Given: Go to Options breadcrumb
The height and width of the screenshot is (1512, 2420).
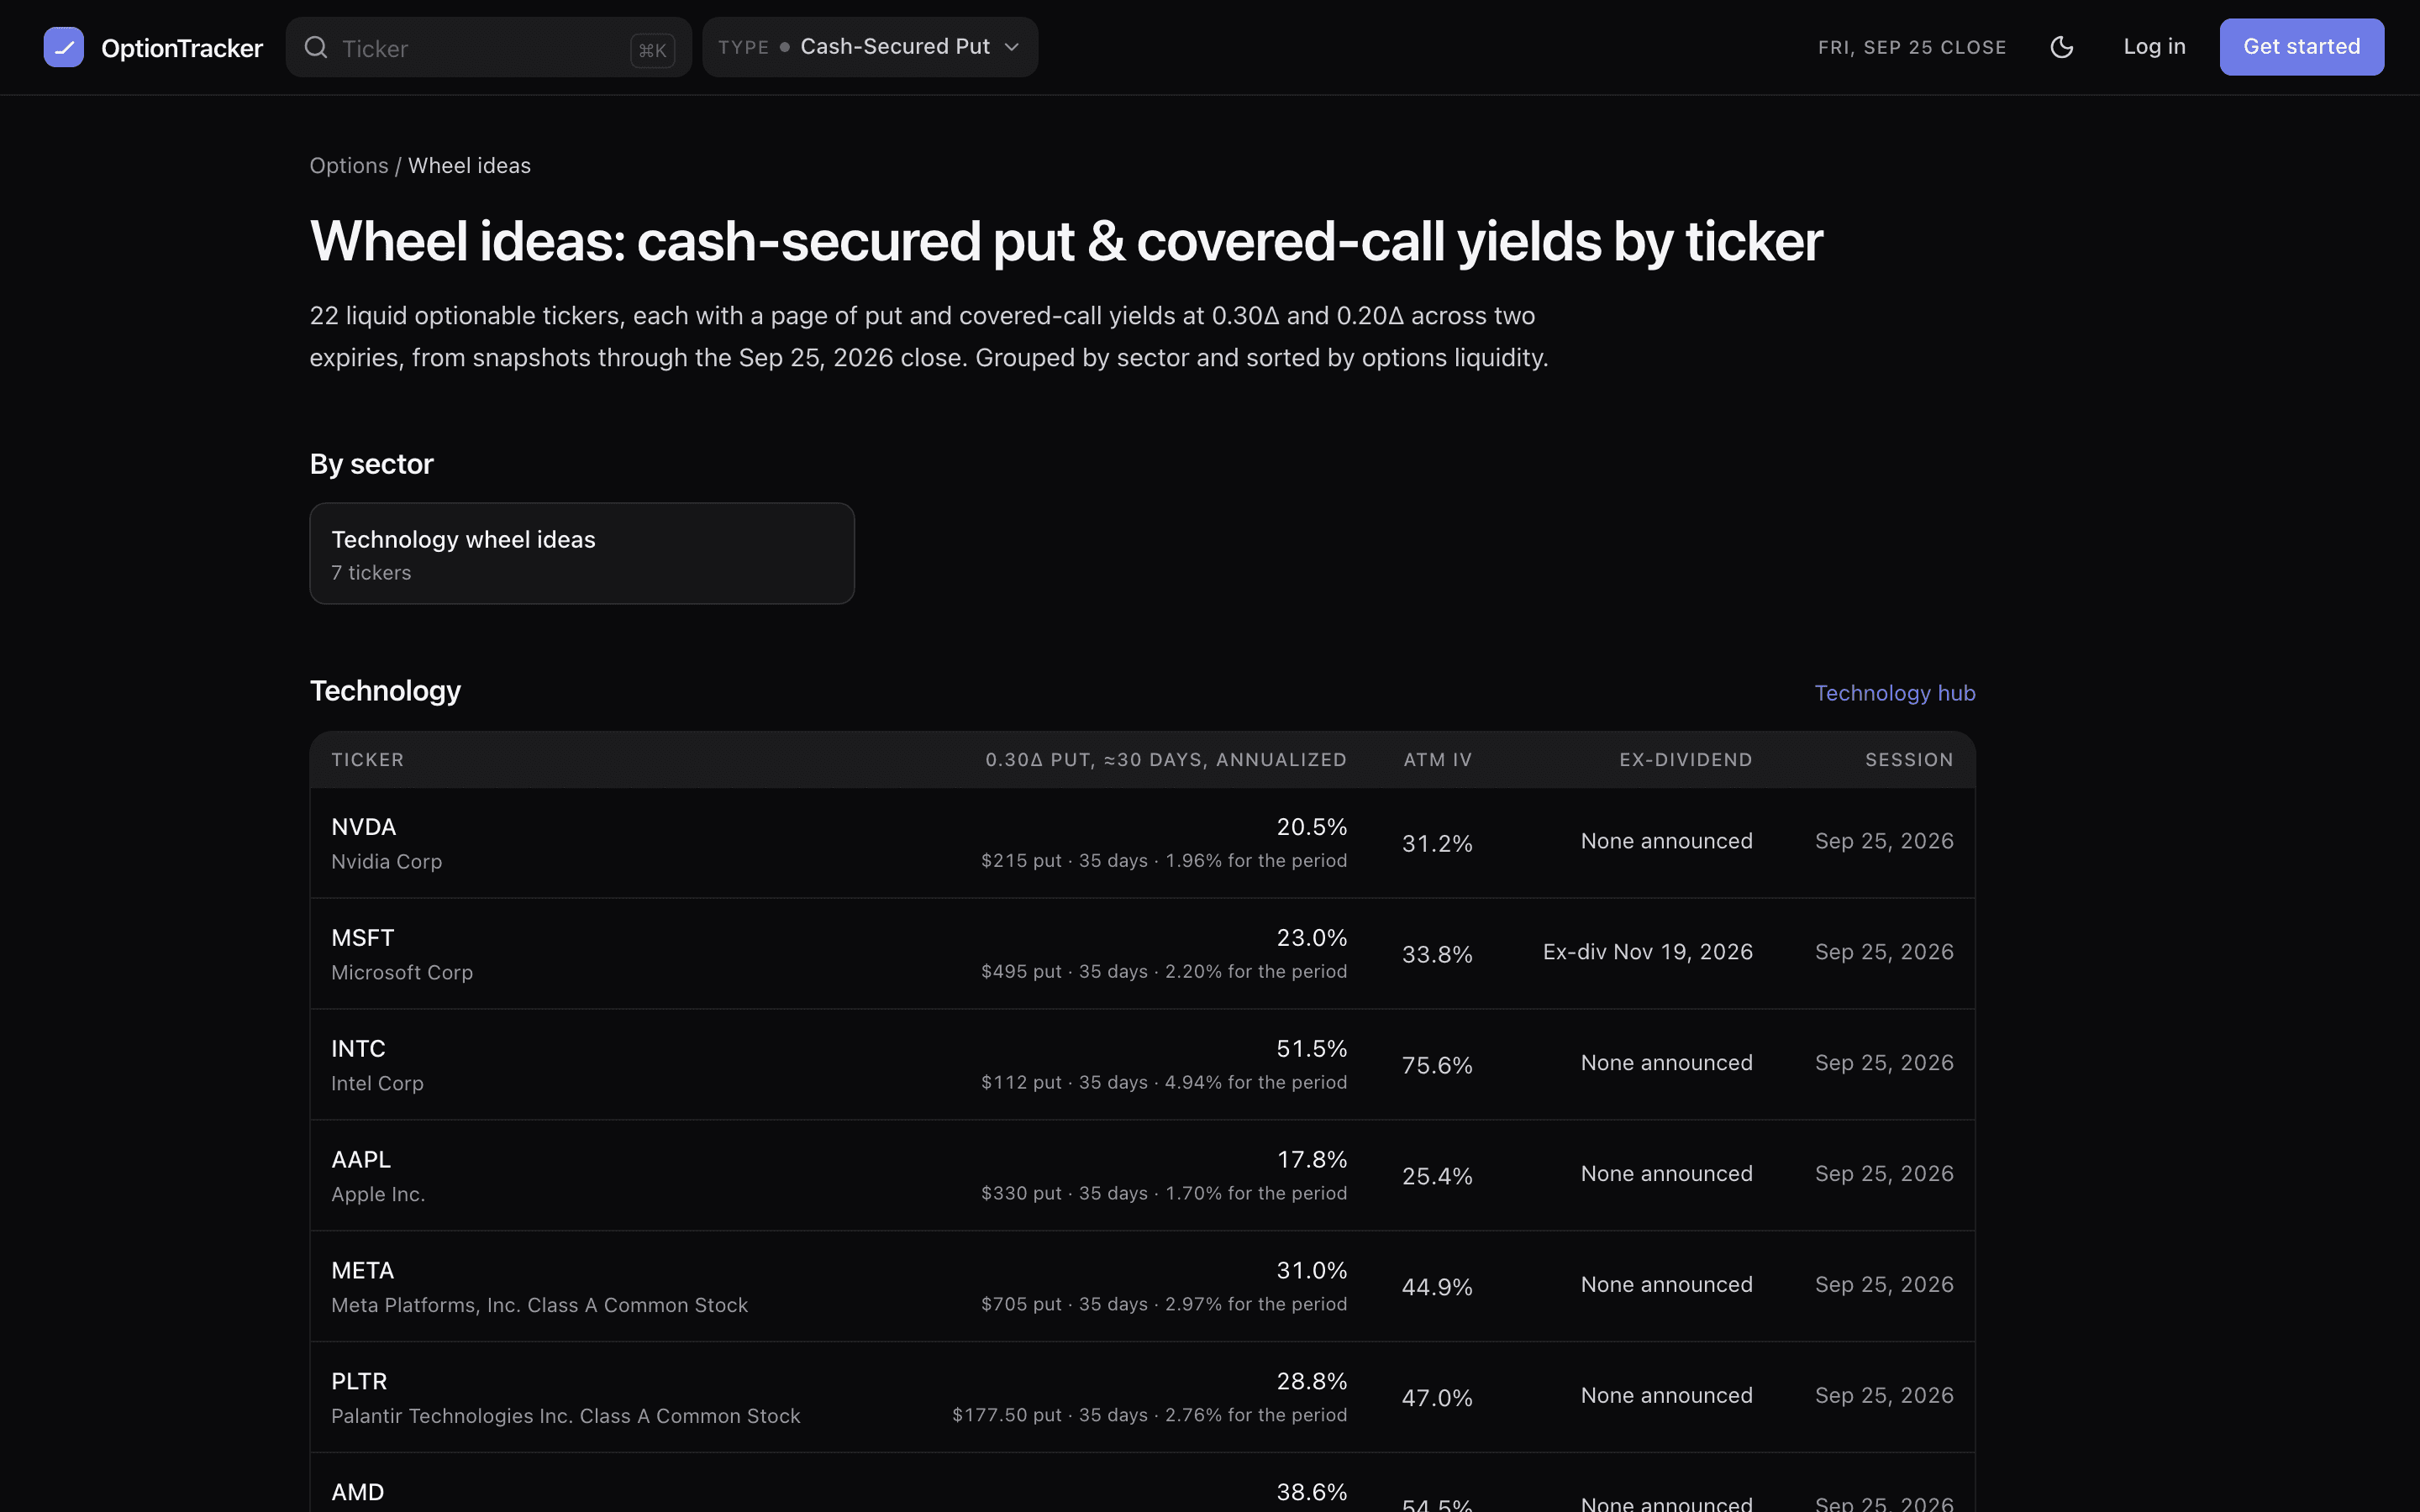Looking at the screenshot, I should pyautogui.click(x=348, y=165).
